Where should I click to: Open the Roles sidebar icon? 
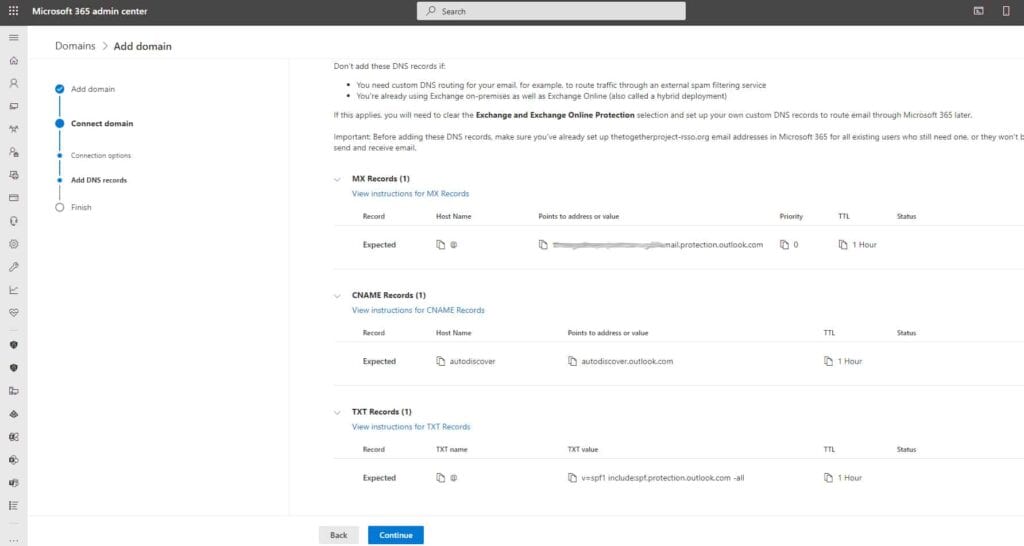(14, 152)
